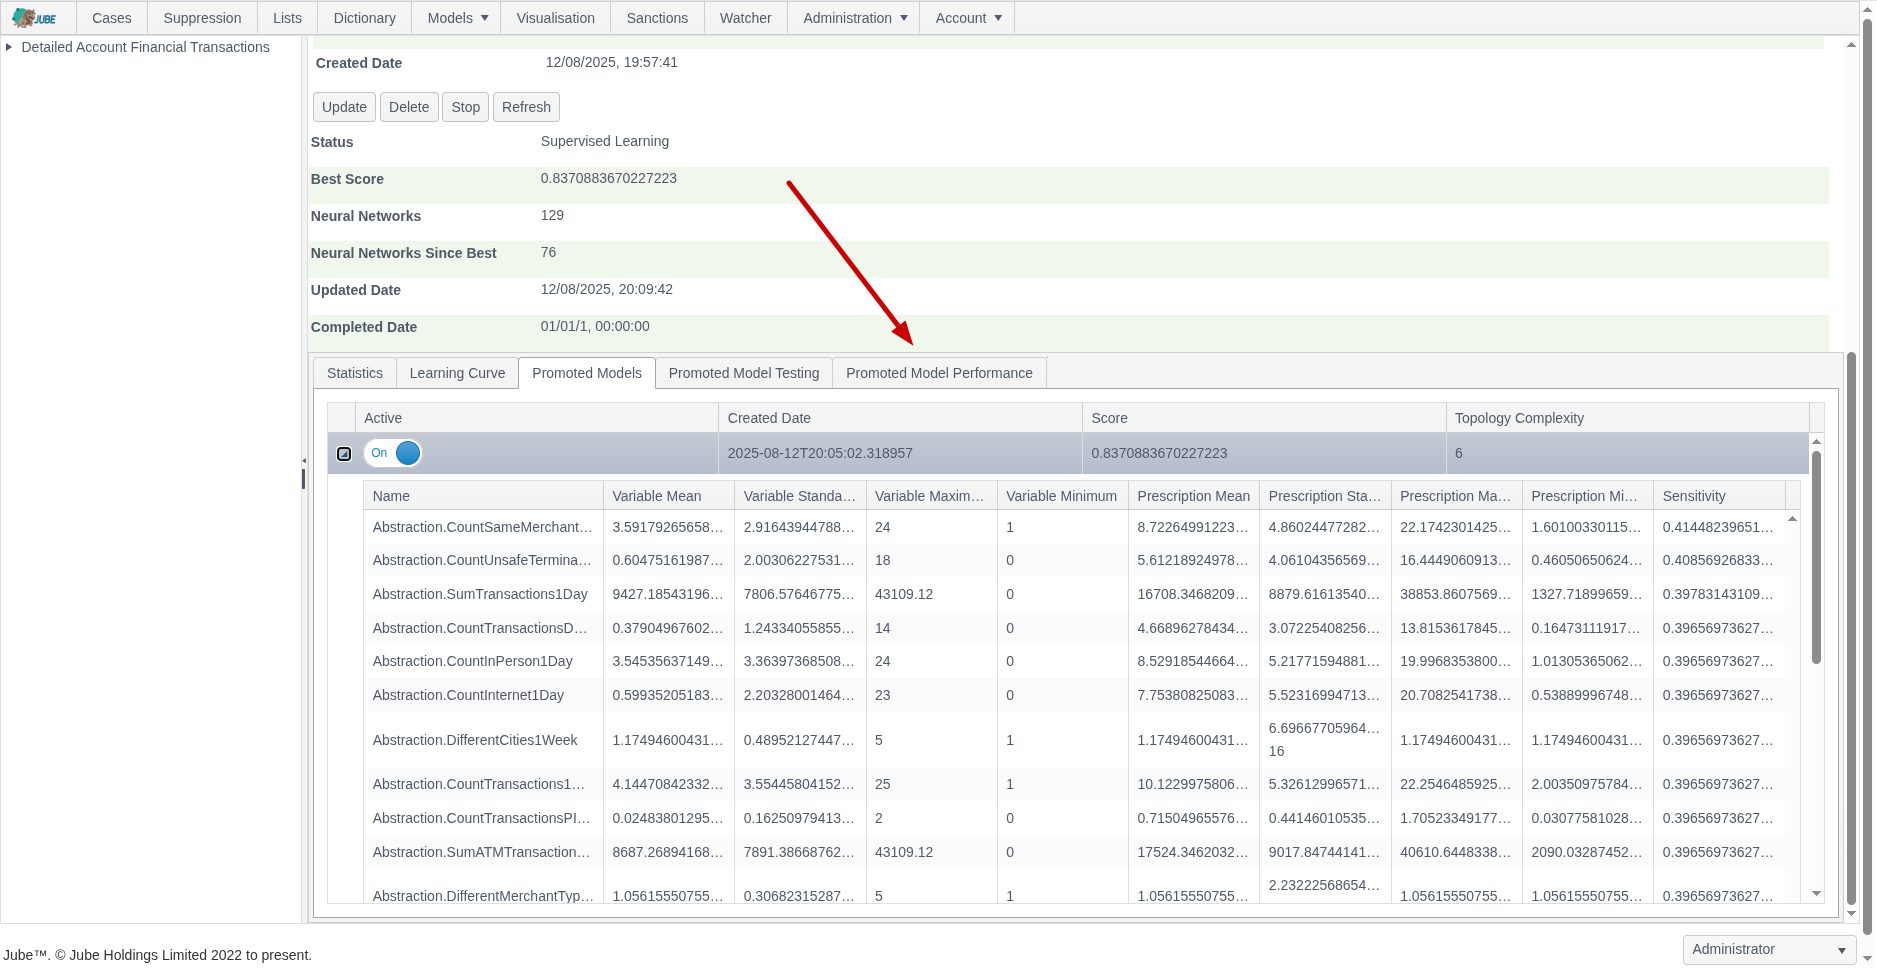Switch to the Statistics tab
1877x968 pixels.
(355, 373)
